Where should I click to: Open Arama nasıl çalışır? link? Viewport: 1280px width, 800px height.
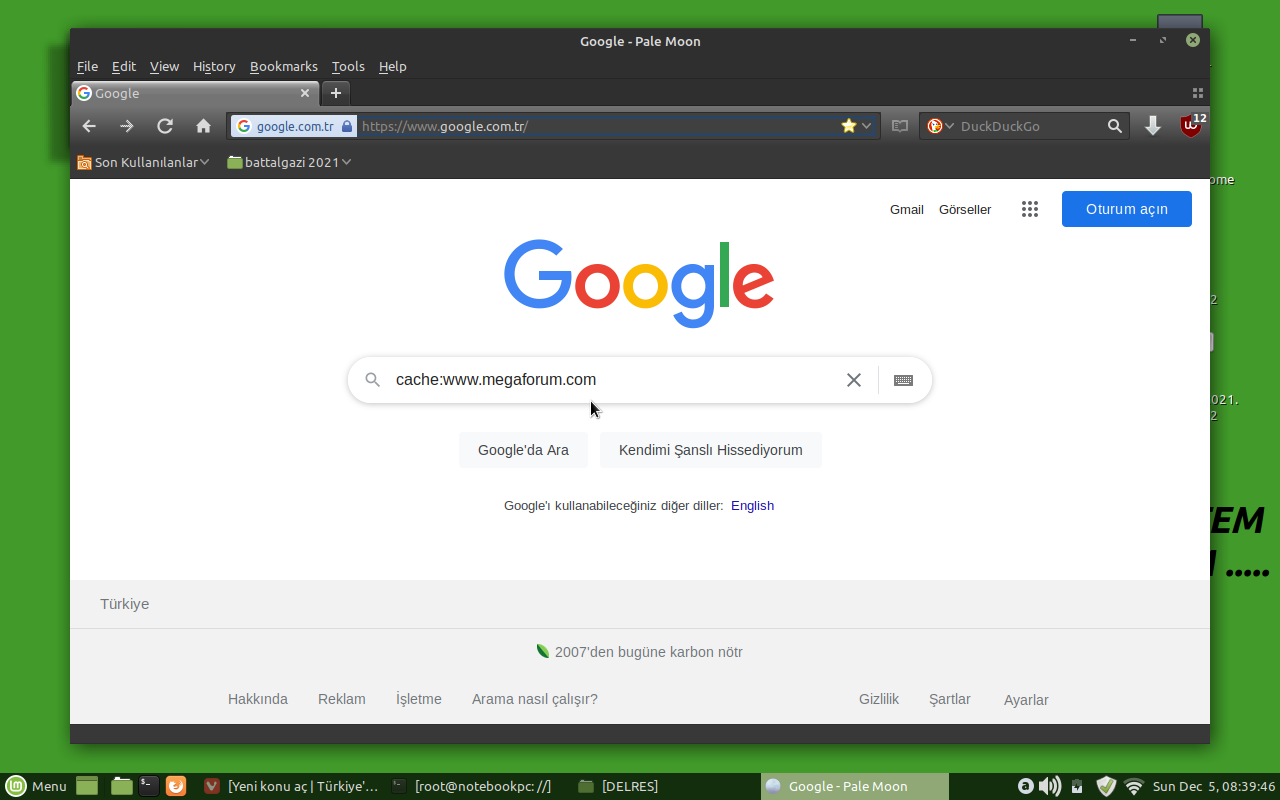tap(535, 699)
